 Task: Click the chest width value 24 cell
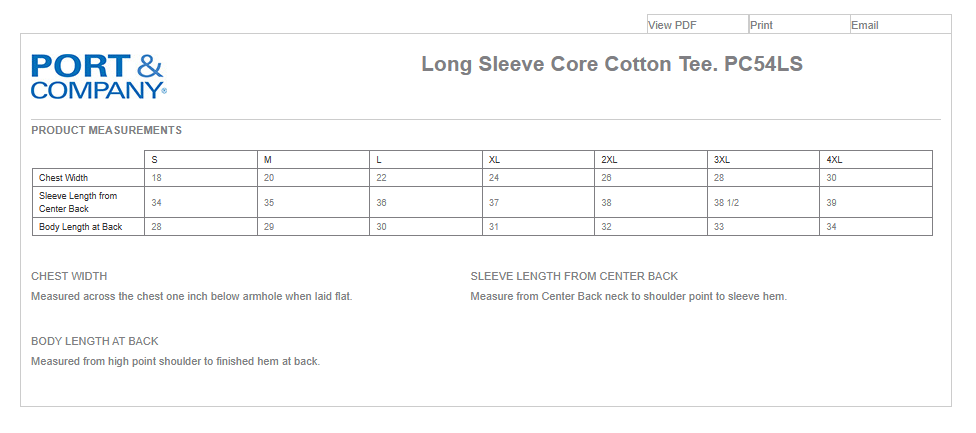494,178
